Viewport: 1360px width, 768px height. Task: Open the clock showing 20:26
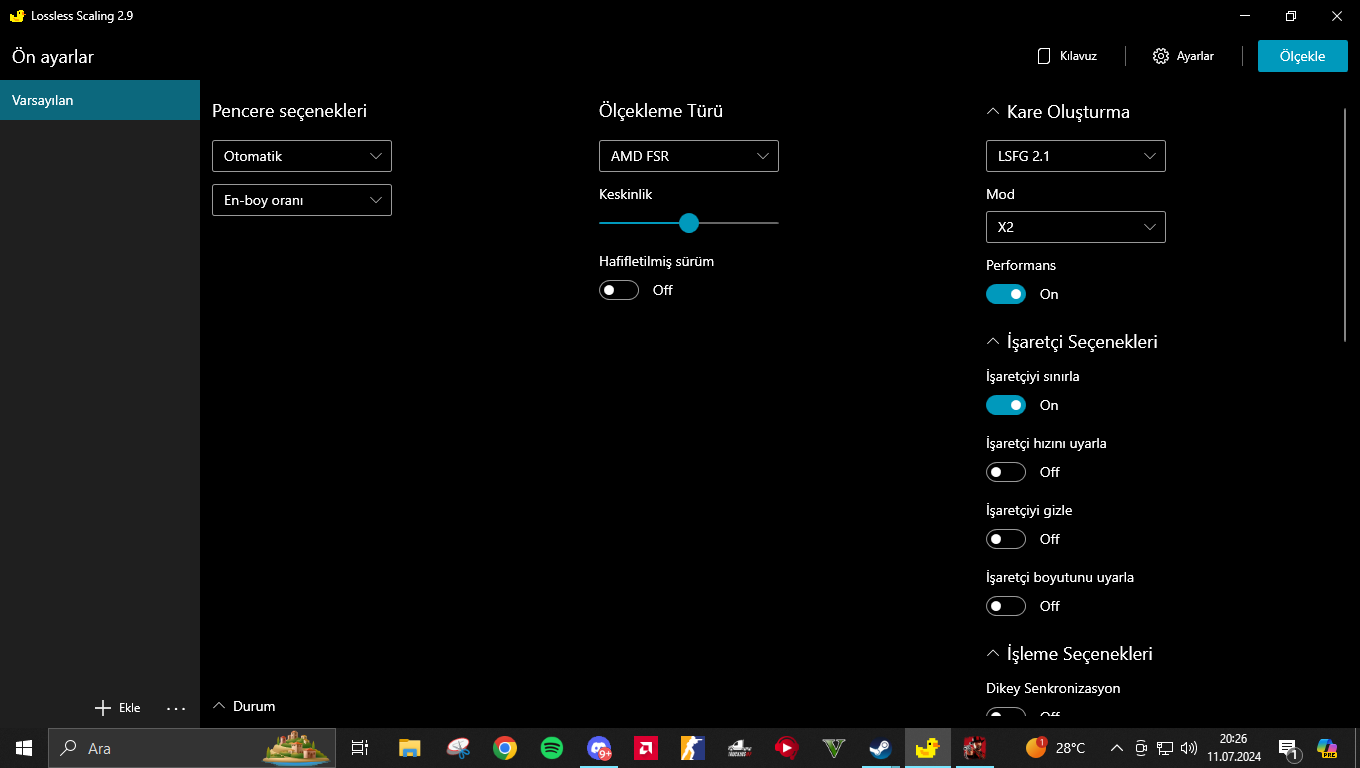(x=1234, y=748)
